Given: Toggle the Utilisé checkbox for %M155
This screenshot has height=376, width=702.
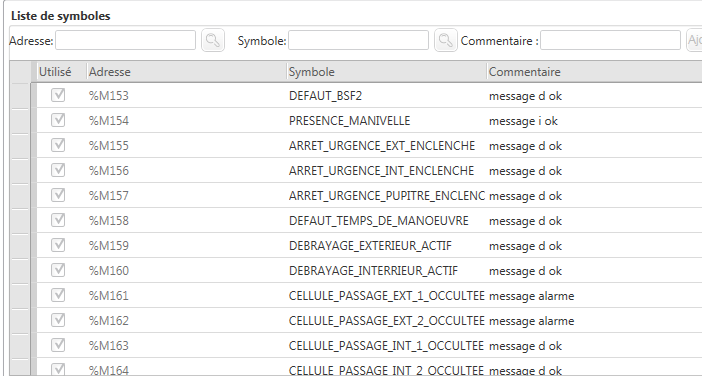Looking at the screenshot, I should pyautogui.click(x=58, y=145).
